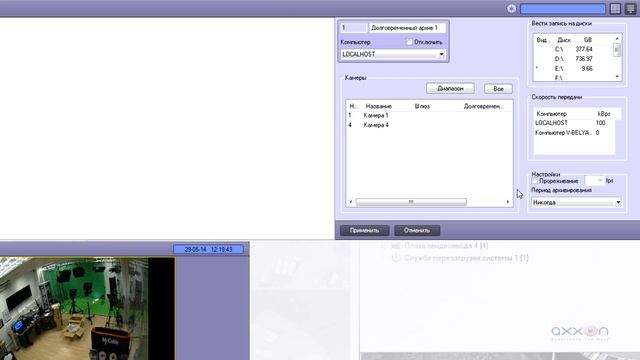This screenshot has width=640, height=360.
Task: Edit the archive name field Долговременный архив 1
Action: [407, 28]
